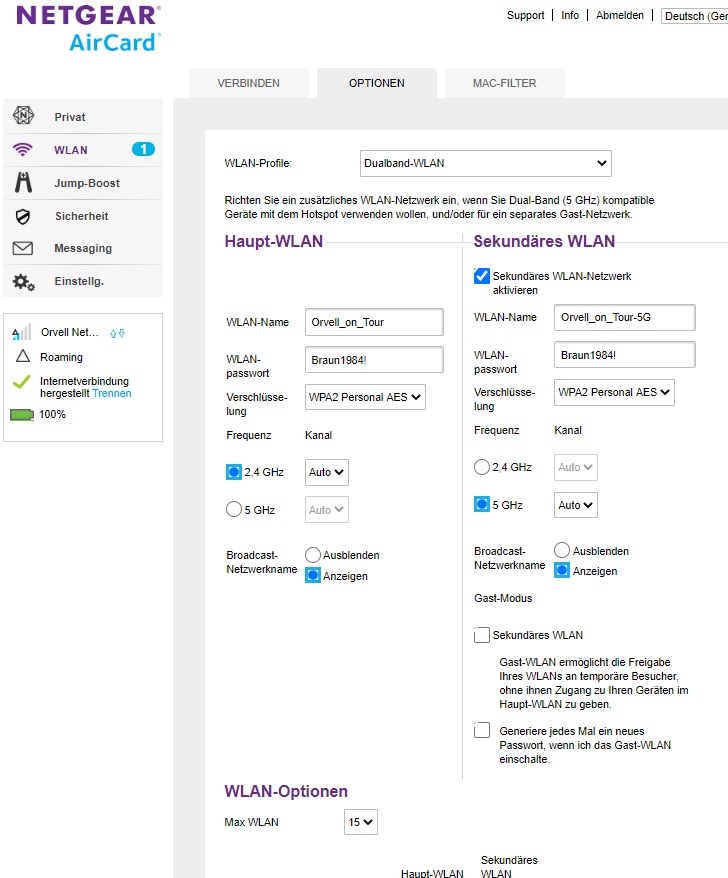Click the green battery status icon
The image size is (728, 878).
coord(22,415)
